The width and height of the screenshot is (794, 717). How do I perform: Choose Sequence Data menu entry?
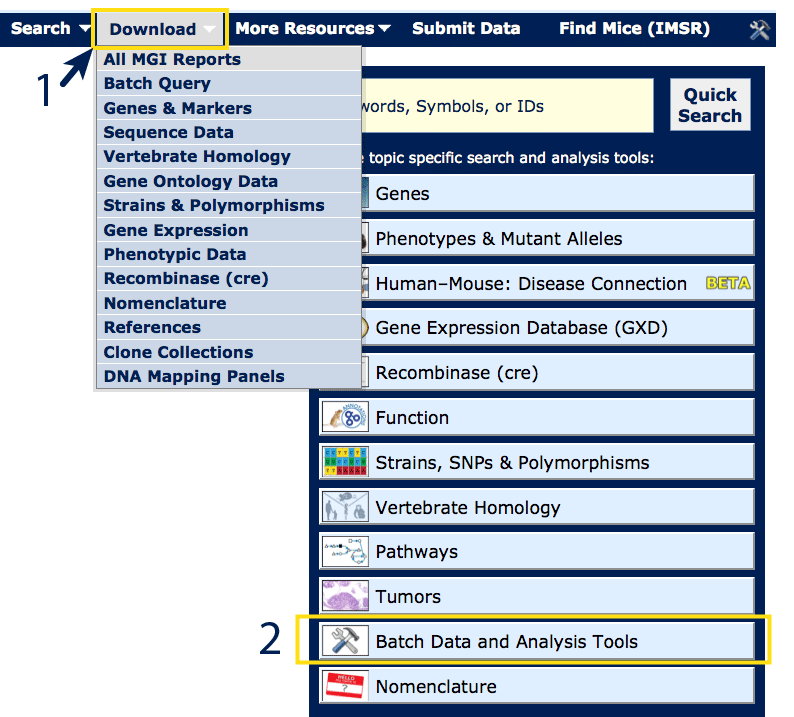click(229, 132)
